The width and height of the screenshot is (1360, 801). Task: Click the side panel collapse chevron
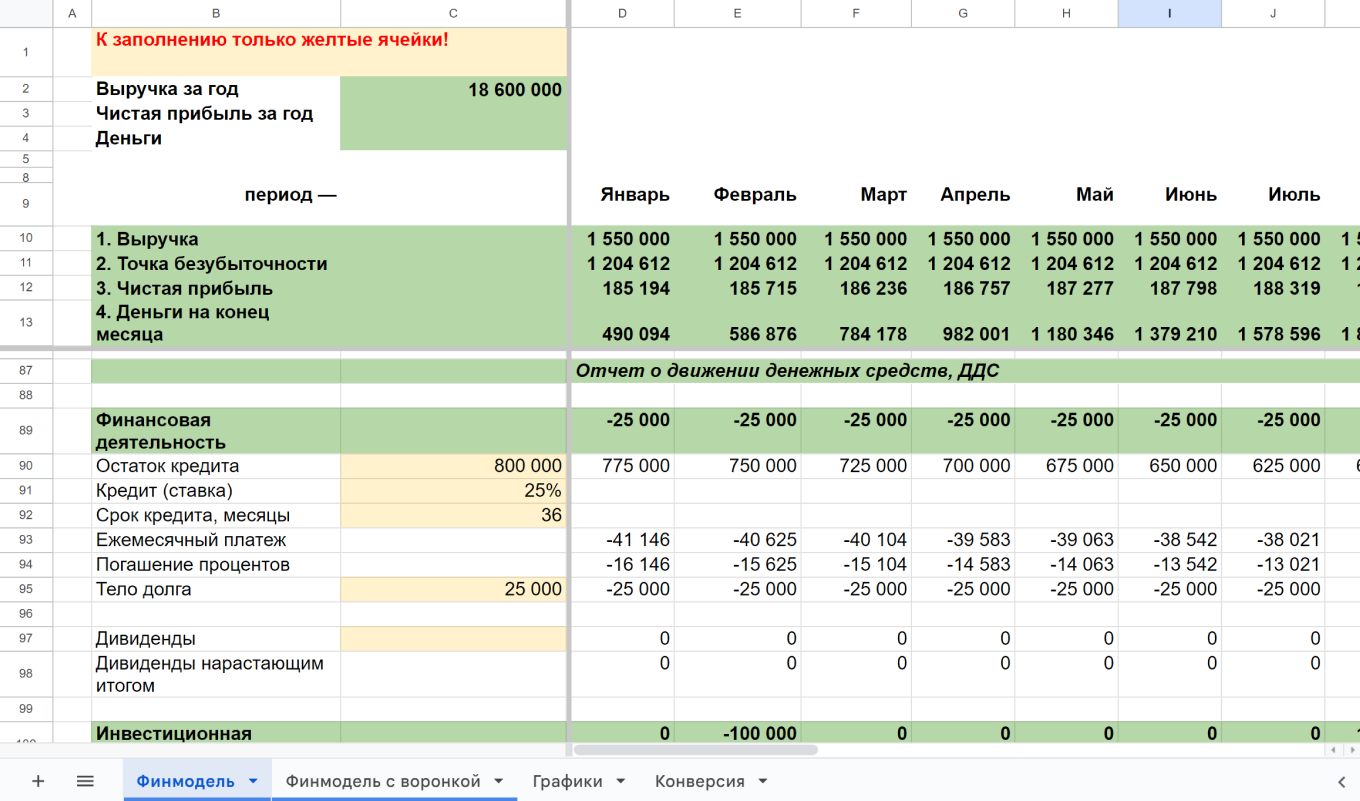(1342, 781)
